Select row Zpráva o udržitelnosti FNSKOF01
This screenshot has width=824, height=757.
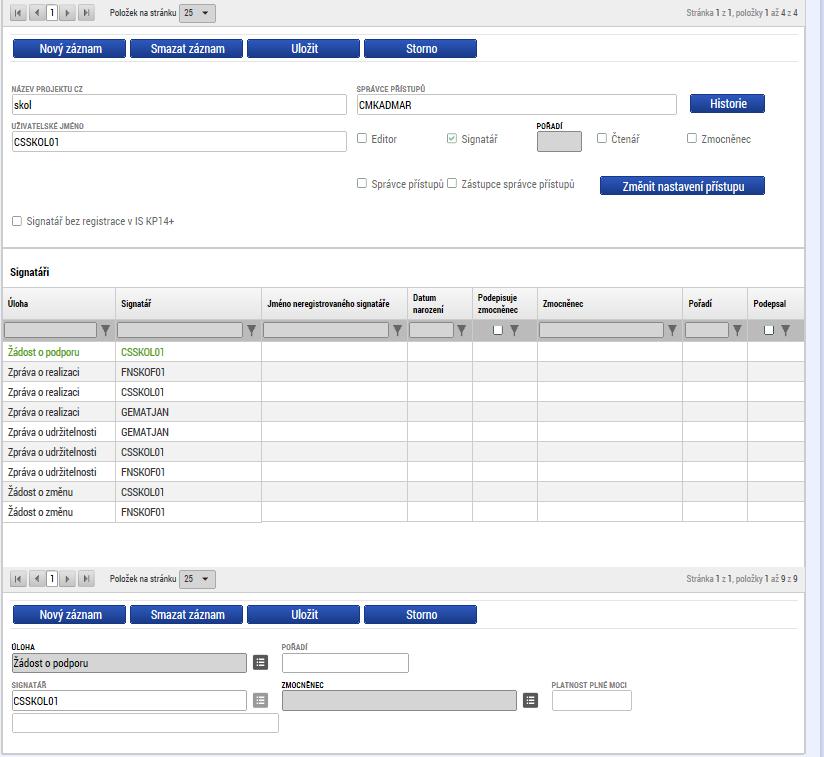coord(403,472)
